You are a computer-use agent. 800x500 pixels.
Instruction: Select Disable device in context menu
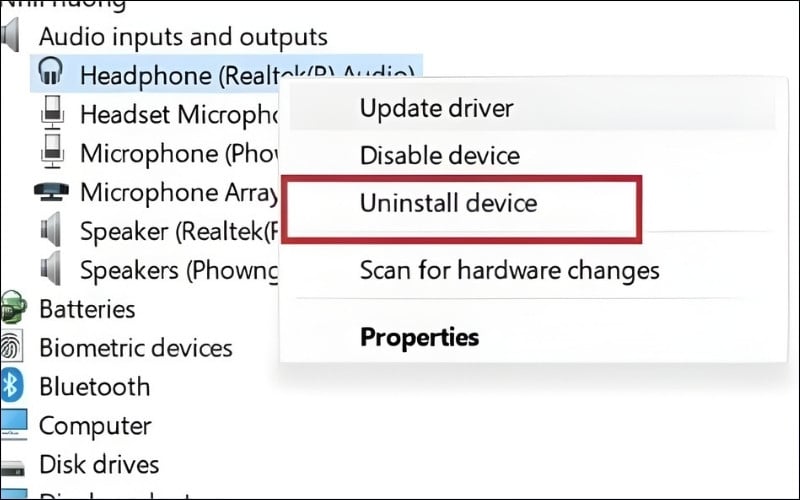439,156
